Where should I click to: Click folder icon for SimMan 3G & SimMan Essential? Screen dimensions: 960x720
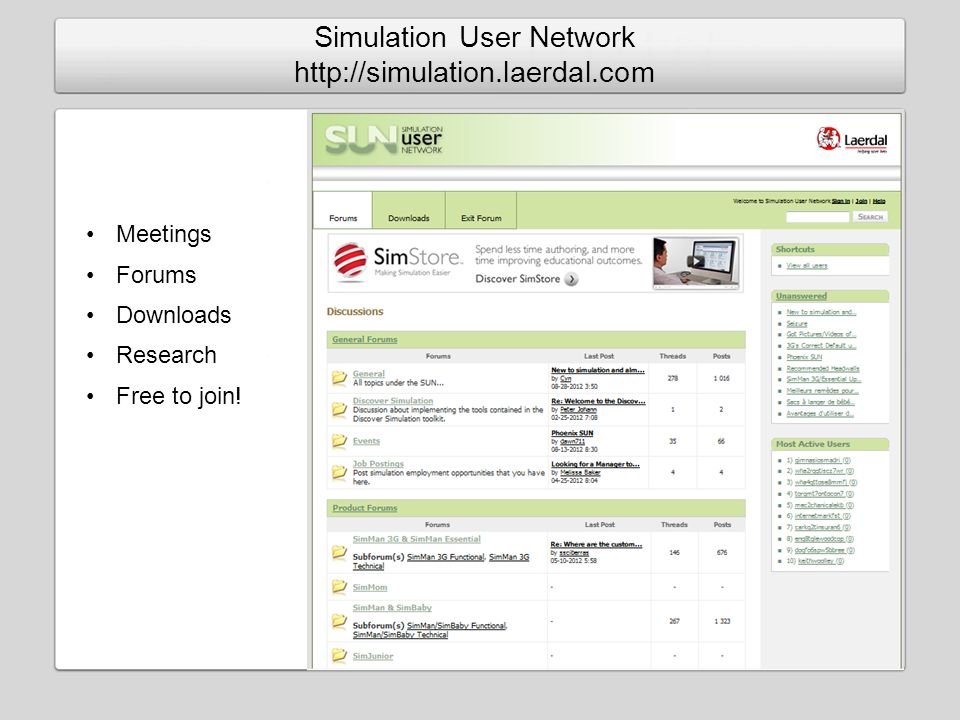tap(339, 552)
